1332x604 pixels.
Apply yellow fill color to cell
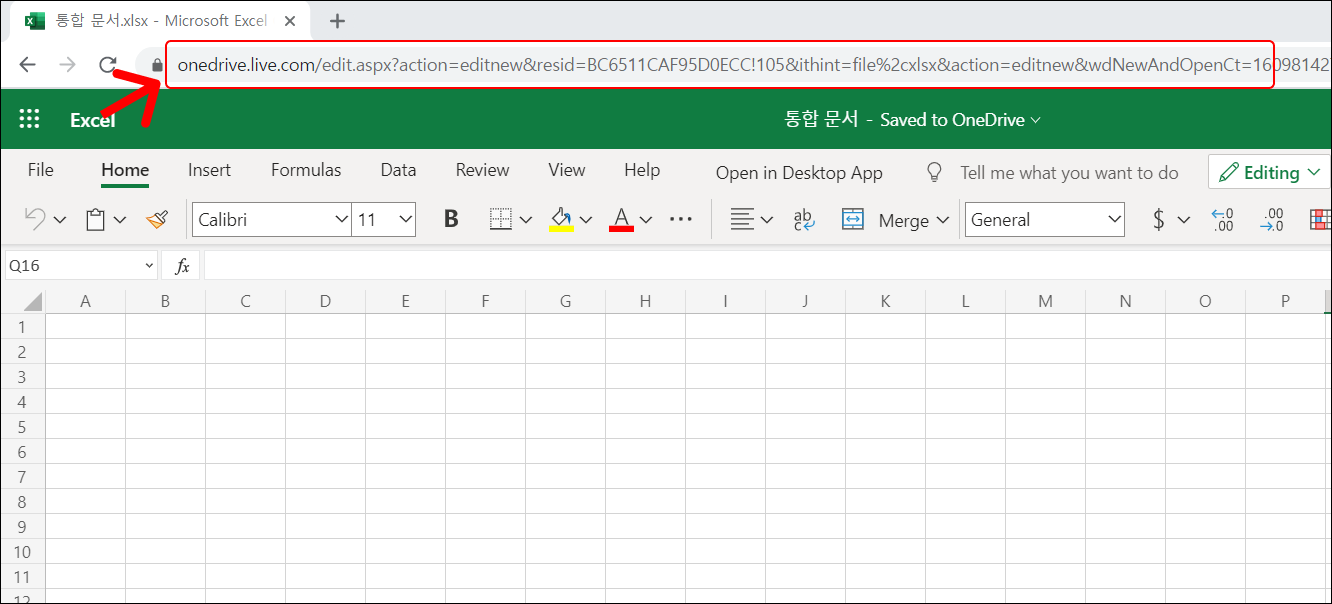[561, 220]
